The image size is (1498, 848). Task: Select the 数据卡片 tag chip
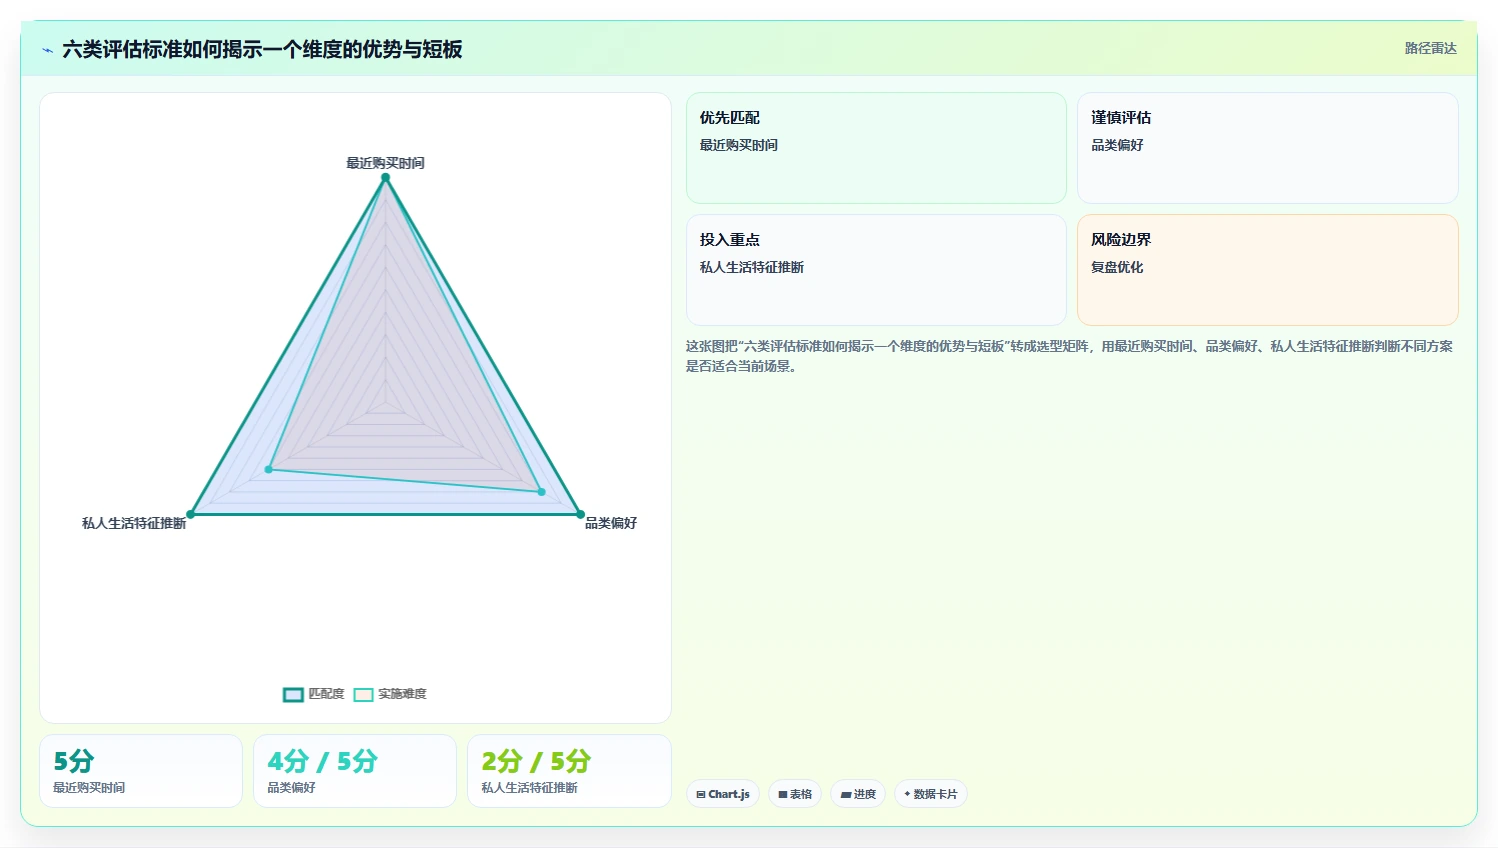pos(930,794)
